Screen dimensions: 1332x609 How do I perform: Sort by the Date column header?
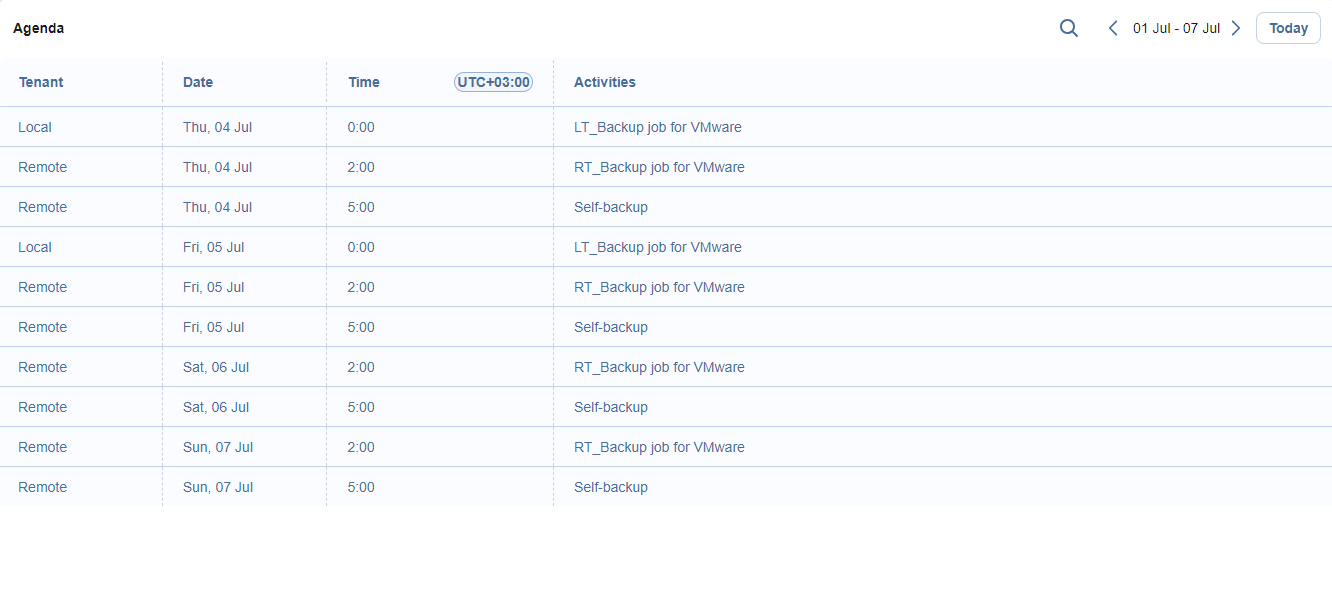pyautogui.click(x=198, y=82)
